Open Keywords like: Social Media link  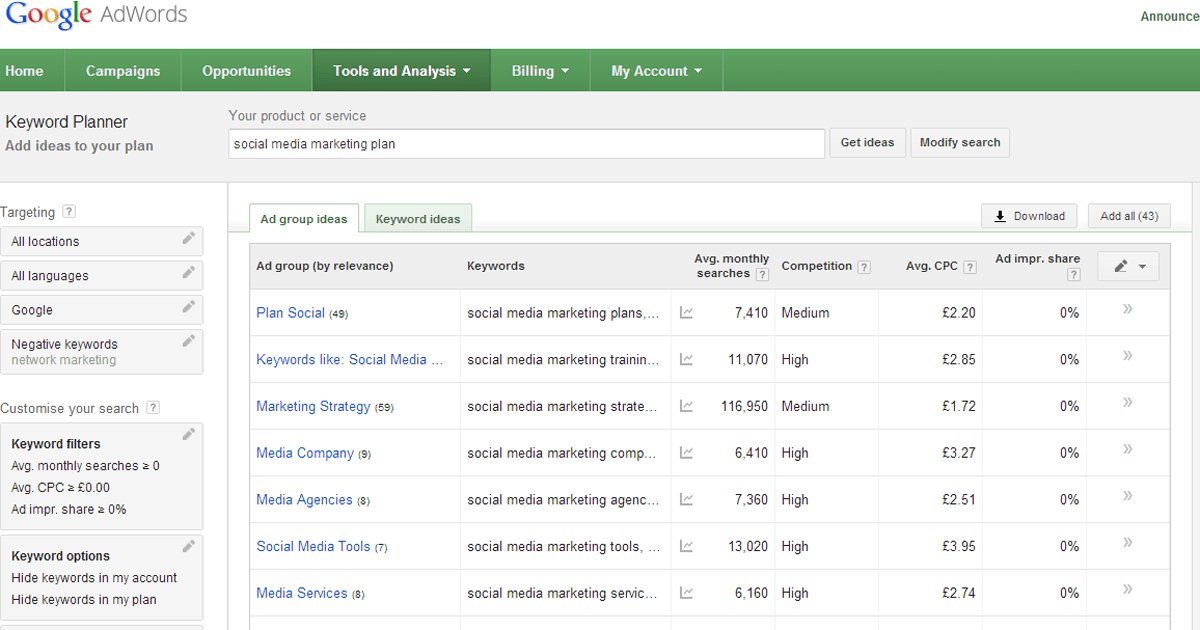click(x=349, y=360)
